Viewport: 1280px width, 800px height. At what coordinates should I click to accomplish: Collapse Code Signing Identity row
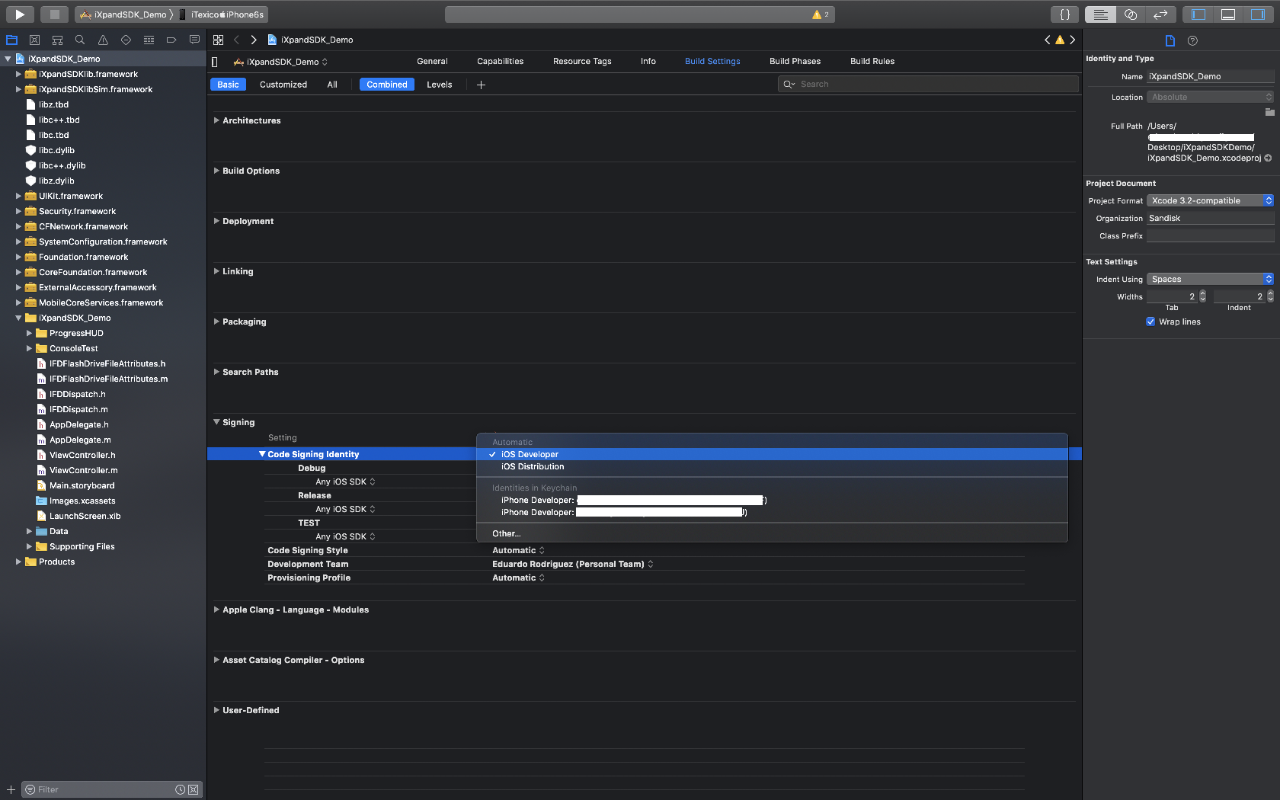click(262, 454)
